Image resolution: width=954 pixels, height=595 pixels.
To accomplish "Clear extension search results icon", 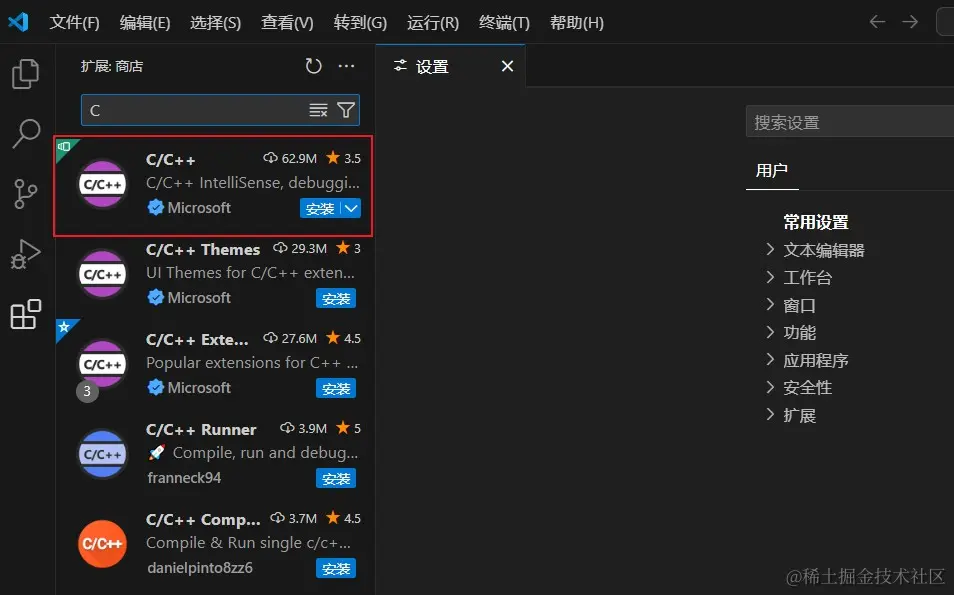I will point(318,110).
